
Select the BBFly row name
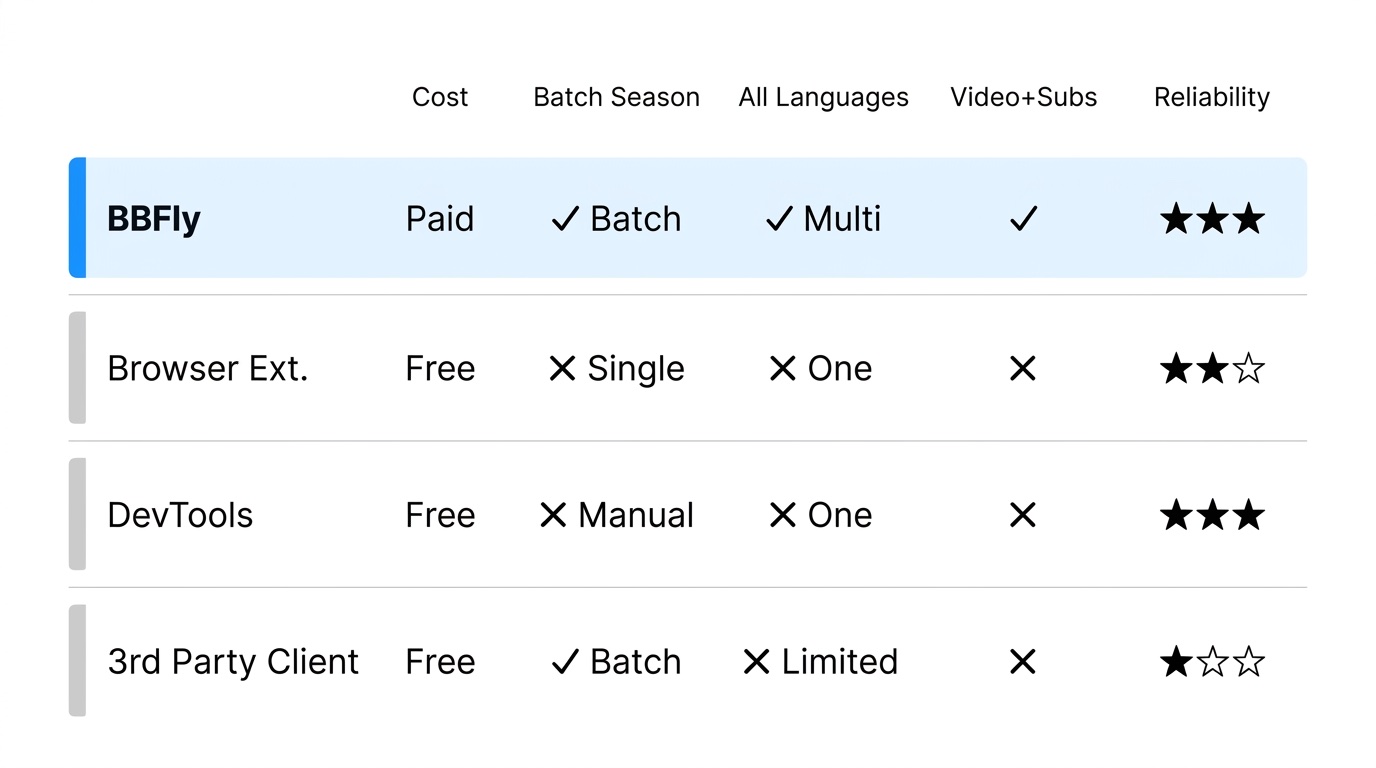click(x=154, y=220)
